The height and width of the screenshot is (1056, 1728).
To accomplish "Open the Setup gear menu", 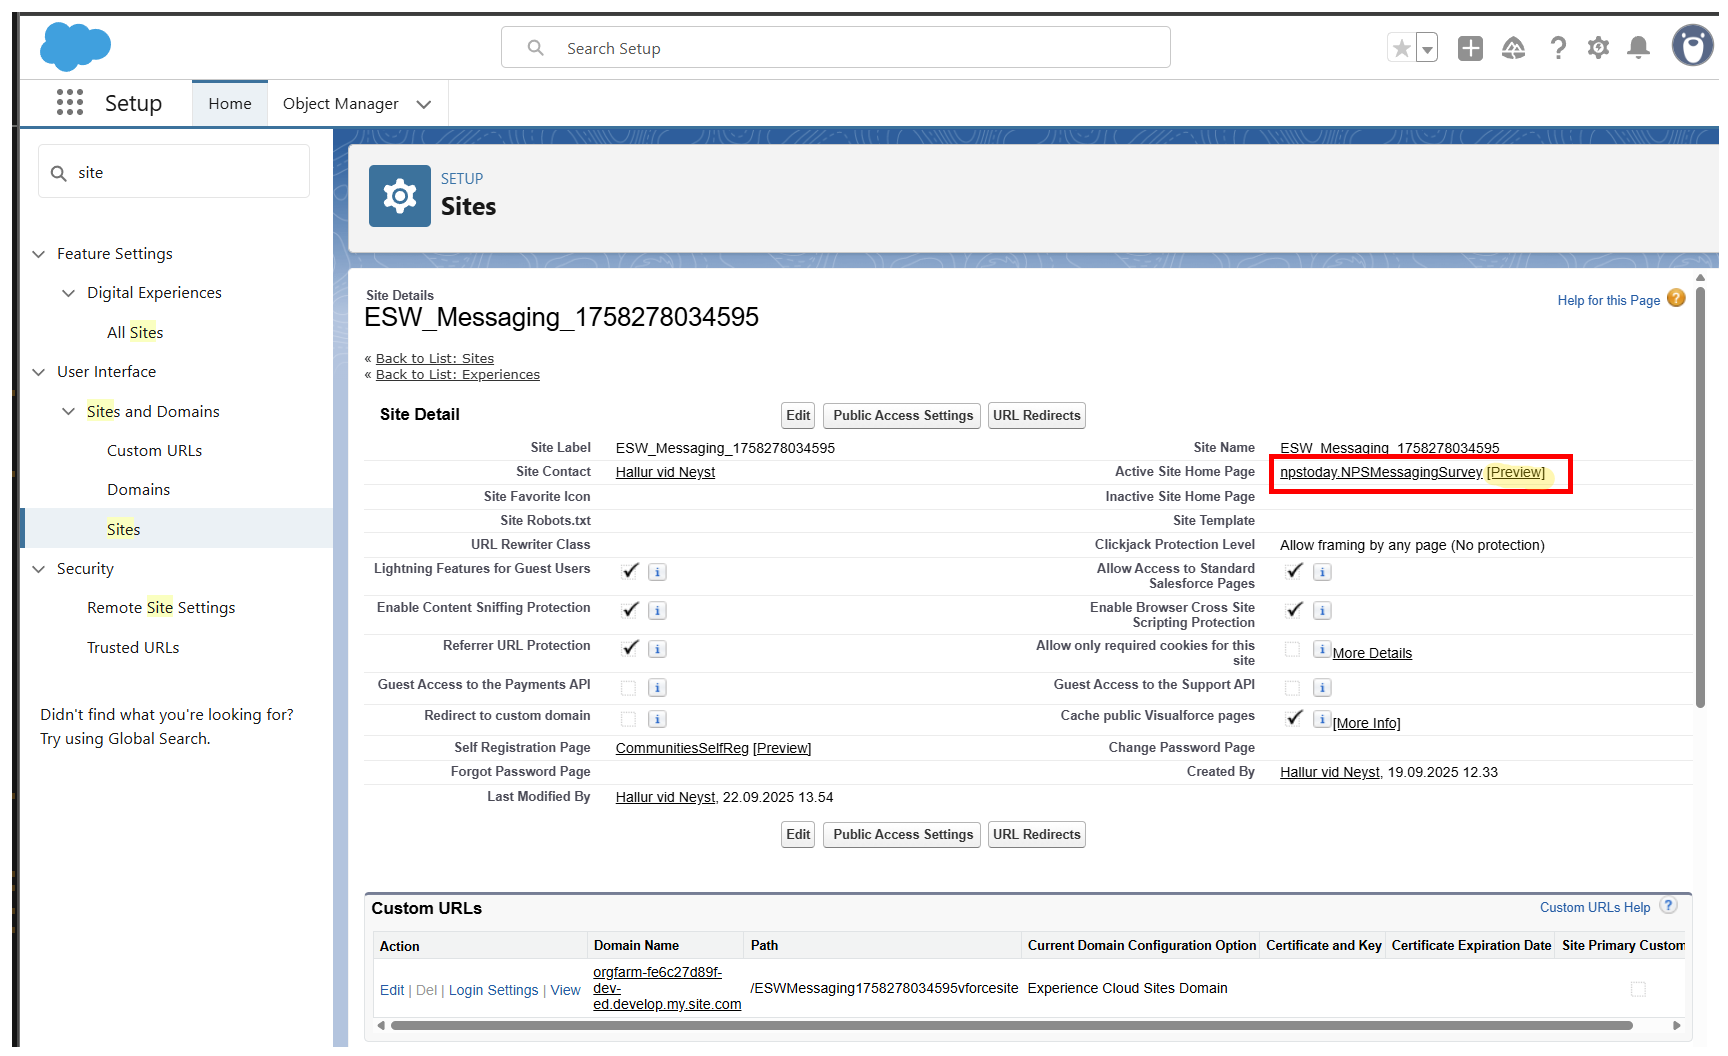I will (1598, 48).
